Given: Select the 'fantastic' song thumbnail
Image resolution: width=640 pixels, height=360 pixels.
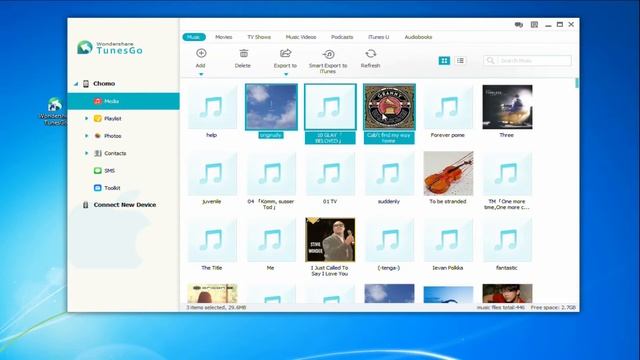Looking at the screenshot, I should point(507,240).
